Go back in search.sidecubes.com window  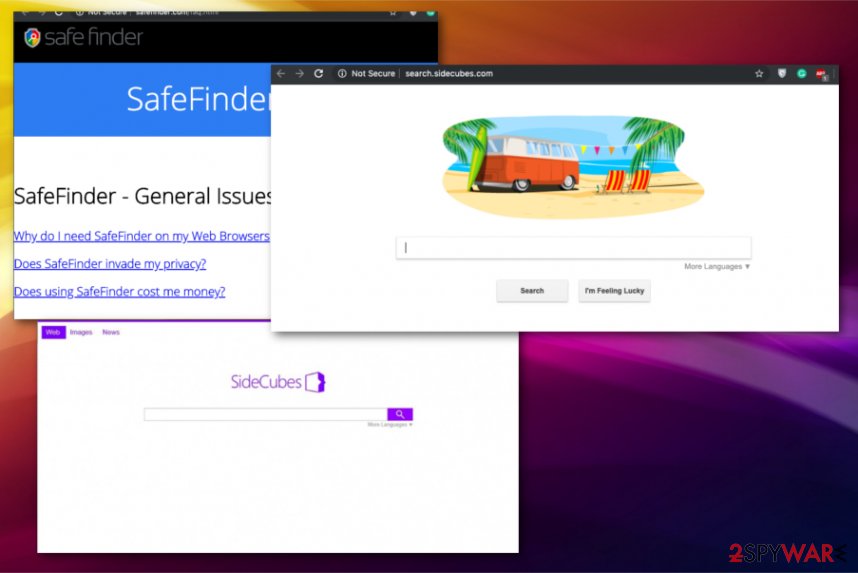(x=281, y=73)
